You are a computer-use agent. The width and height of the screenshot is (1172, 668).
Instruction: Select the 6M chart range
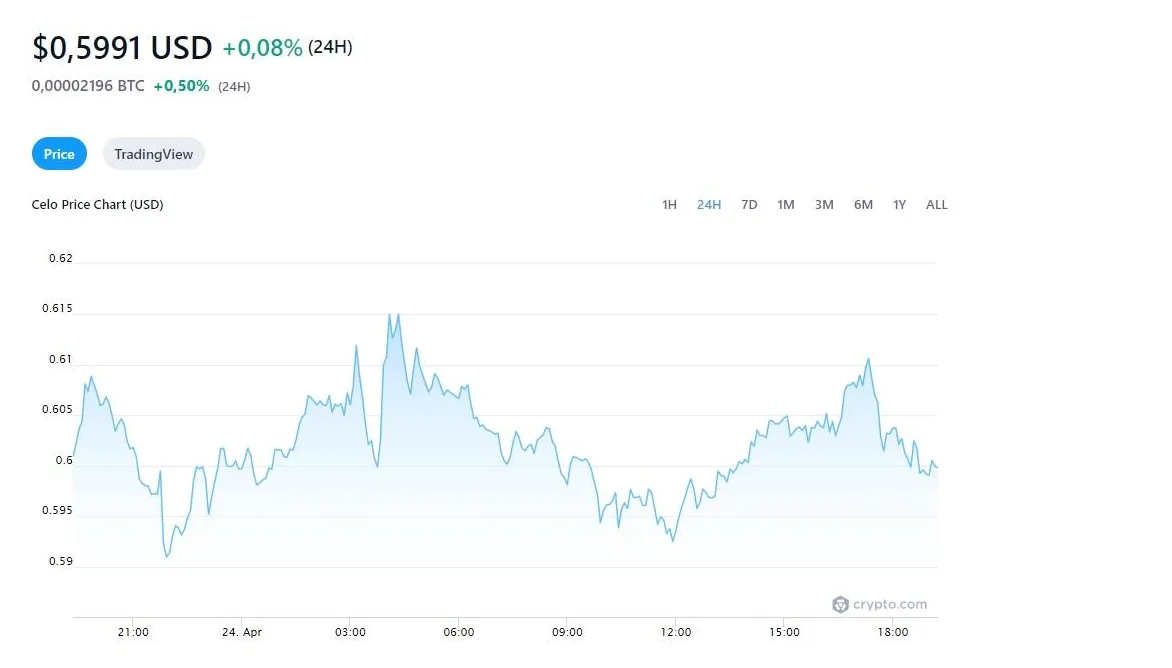pos(862,204)
